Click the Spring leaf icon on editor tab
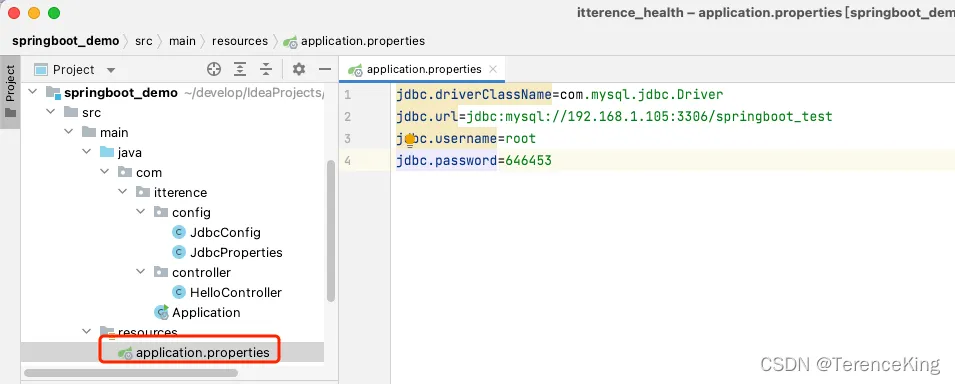 pyautogui.click(x=355, y=70)
